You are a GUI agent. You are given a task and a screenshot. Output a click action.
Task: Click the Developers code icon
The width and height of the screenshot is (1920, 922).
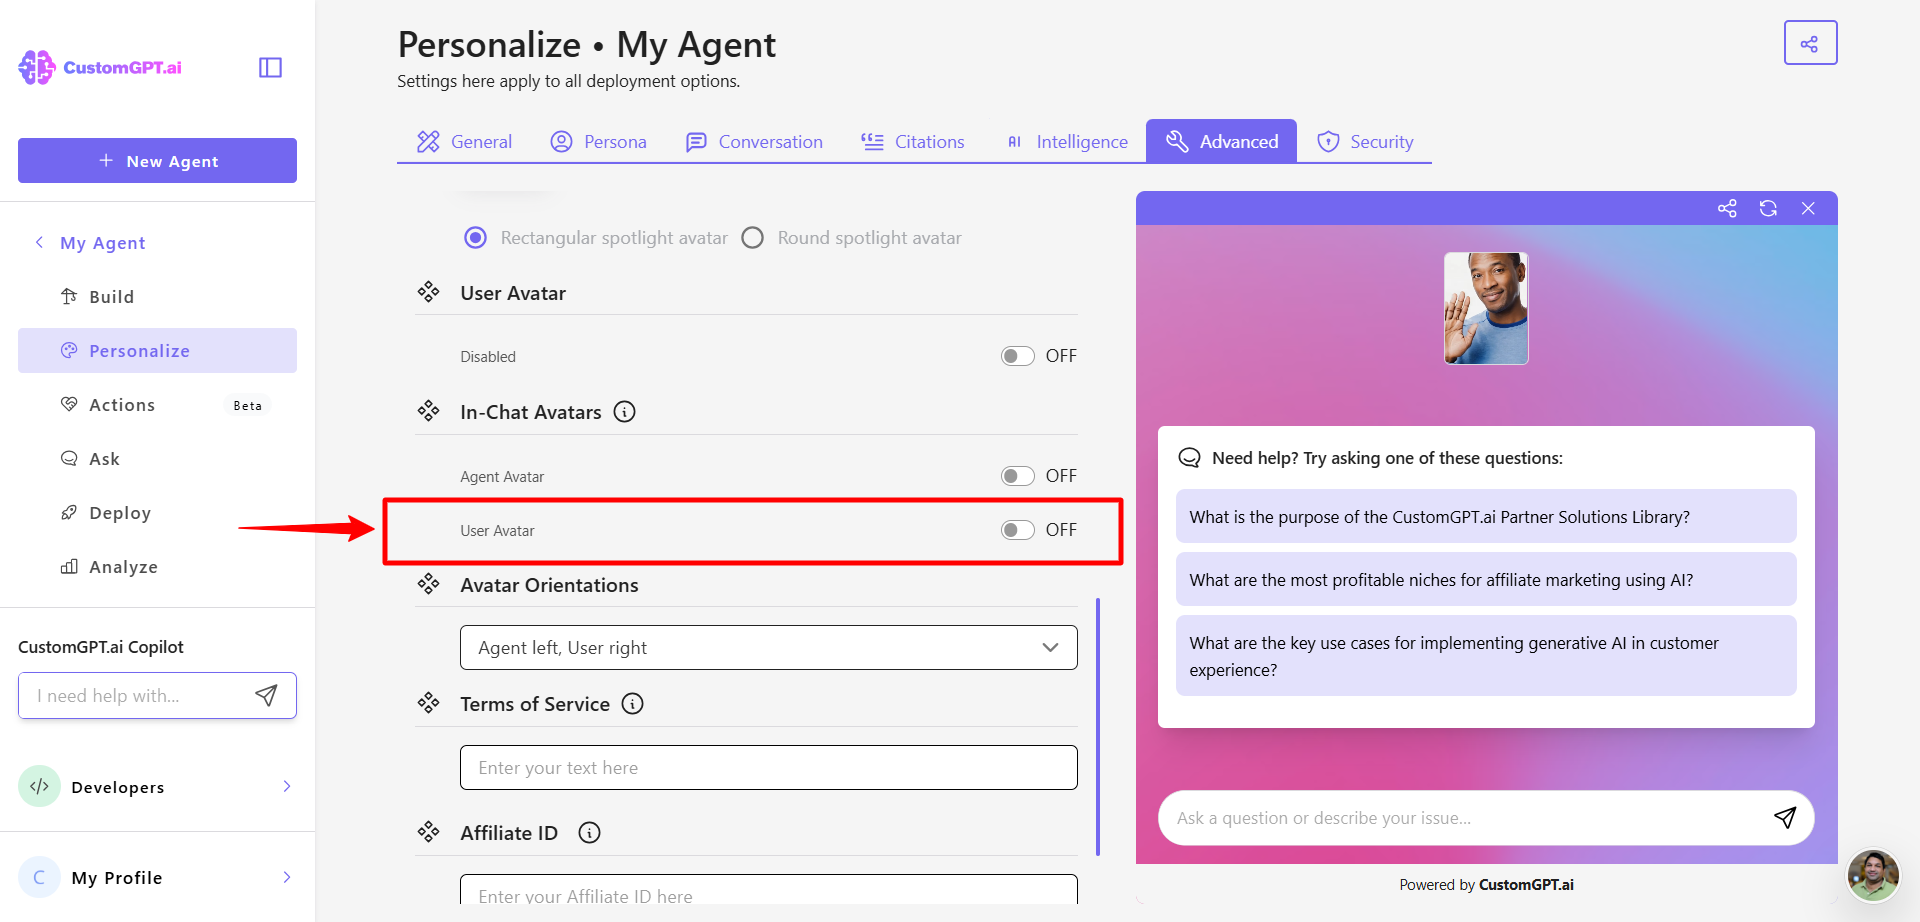(39, 787)
